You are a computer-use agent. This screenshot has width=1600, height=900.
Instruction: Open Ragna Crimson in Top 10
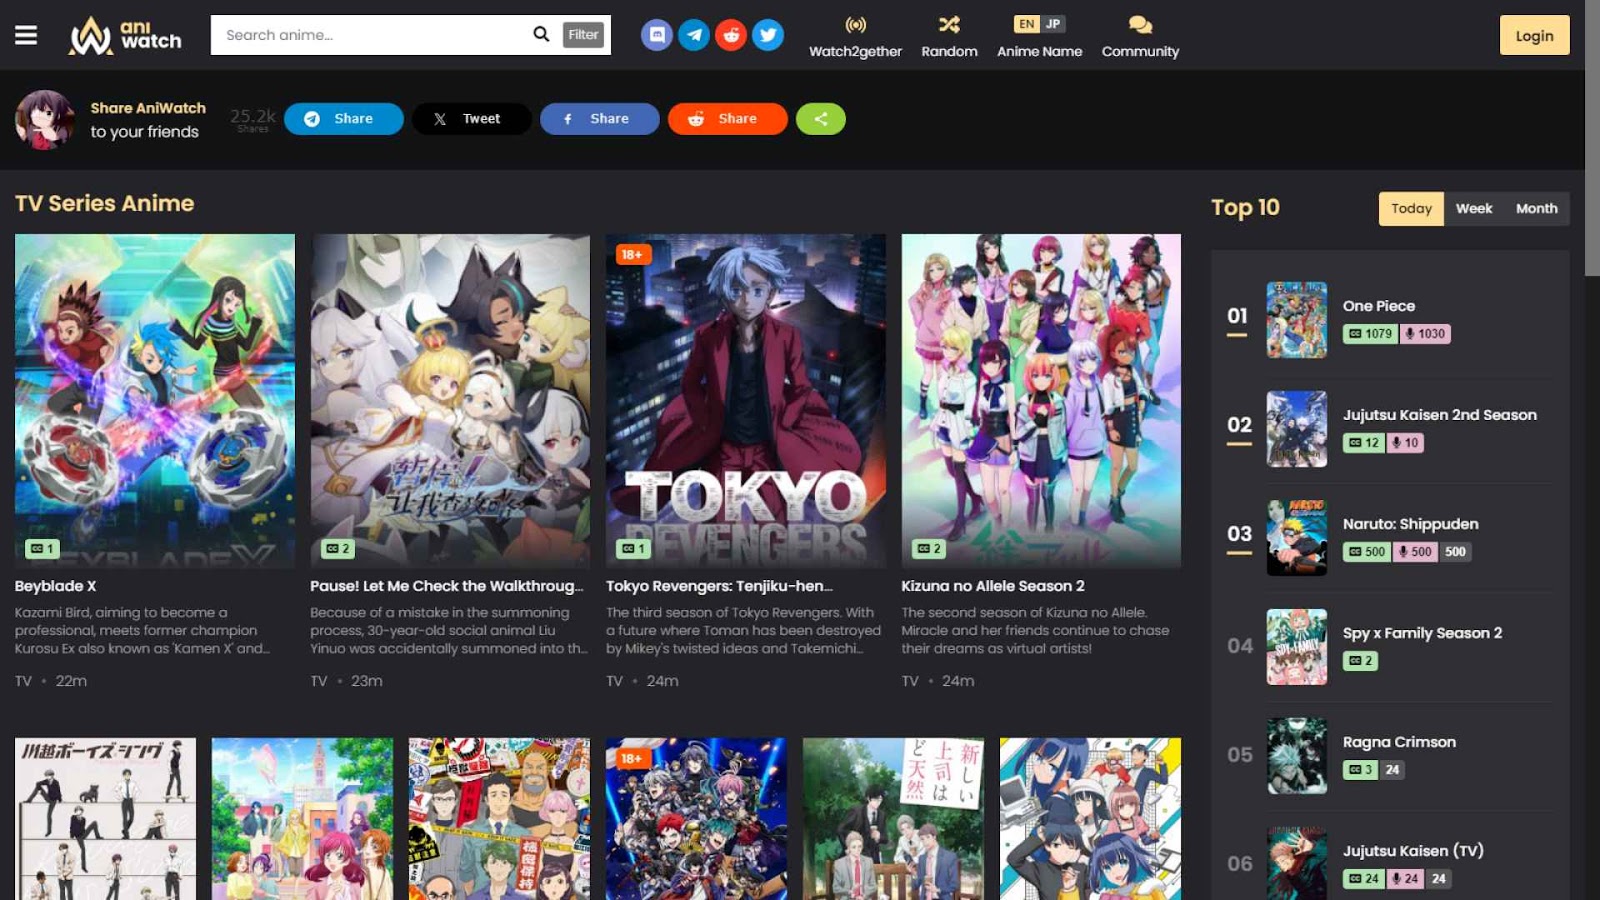tap(1399, 742)
